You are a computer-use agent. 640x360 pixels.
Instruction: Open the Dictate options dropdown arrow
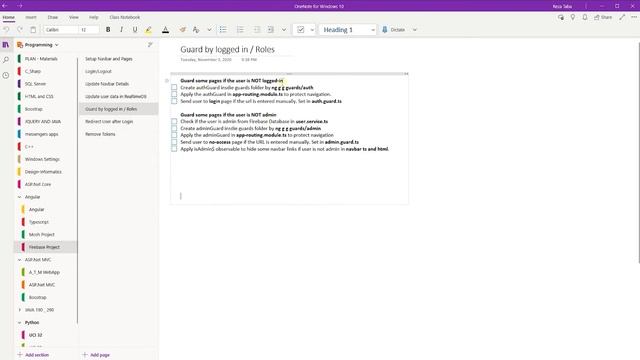click(415, 30)
